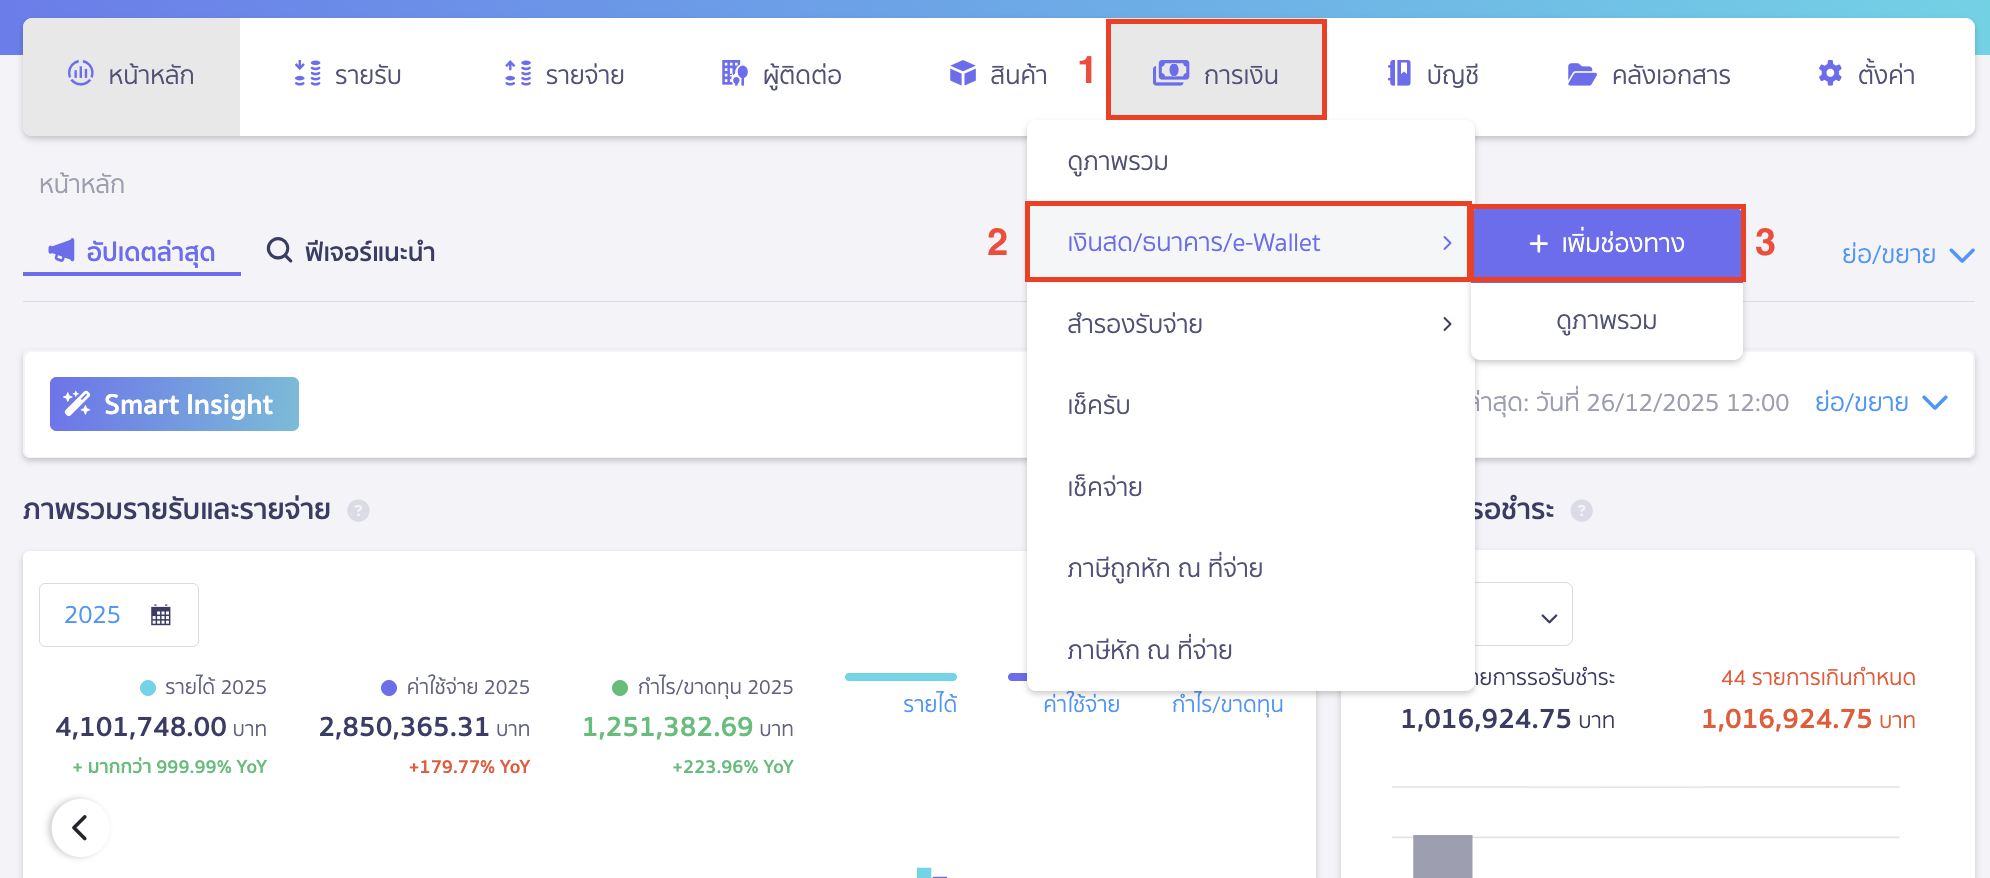Switch to the ฟีเจอร์แนะนำ tab
The image size is (1990, 878).
tap(350, 251)
